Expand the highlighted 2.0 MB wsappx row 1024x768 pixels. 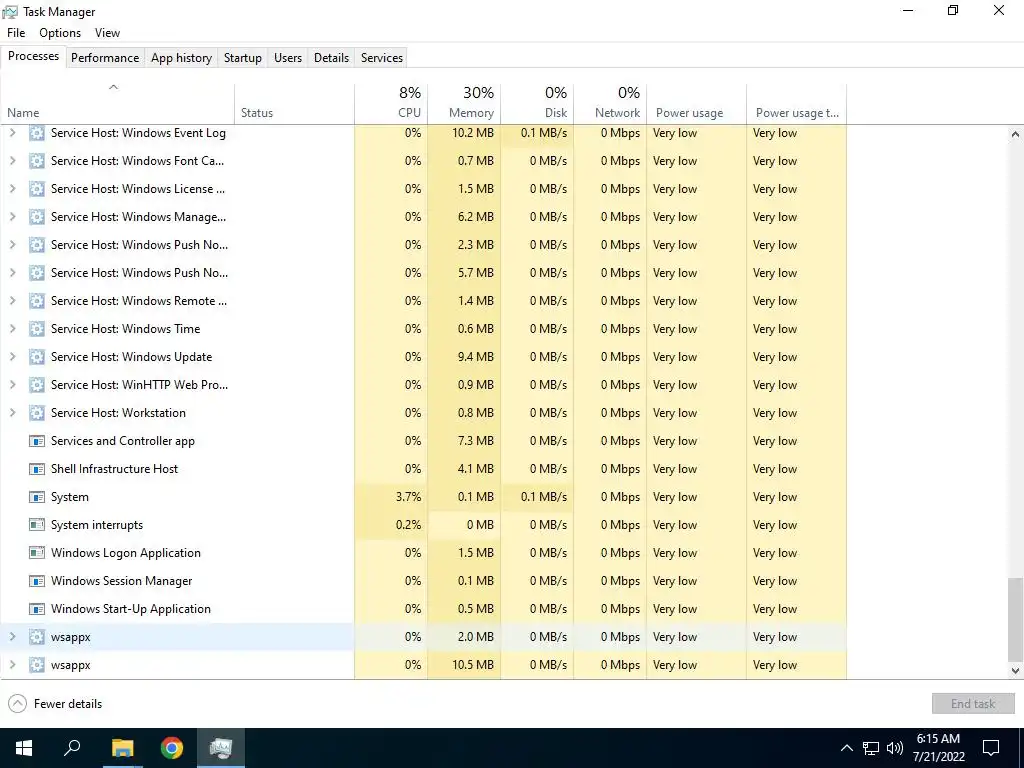(12, 637)
